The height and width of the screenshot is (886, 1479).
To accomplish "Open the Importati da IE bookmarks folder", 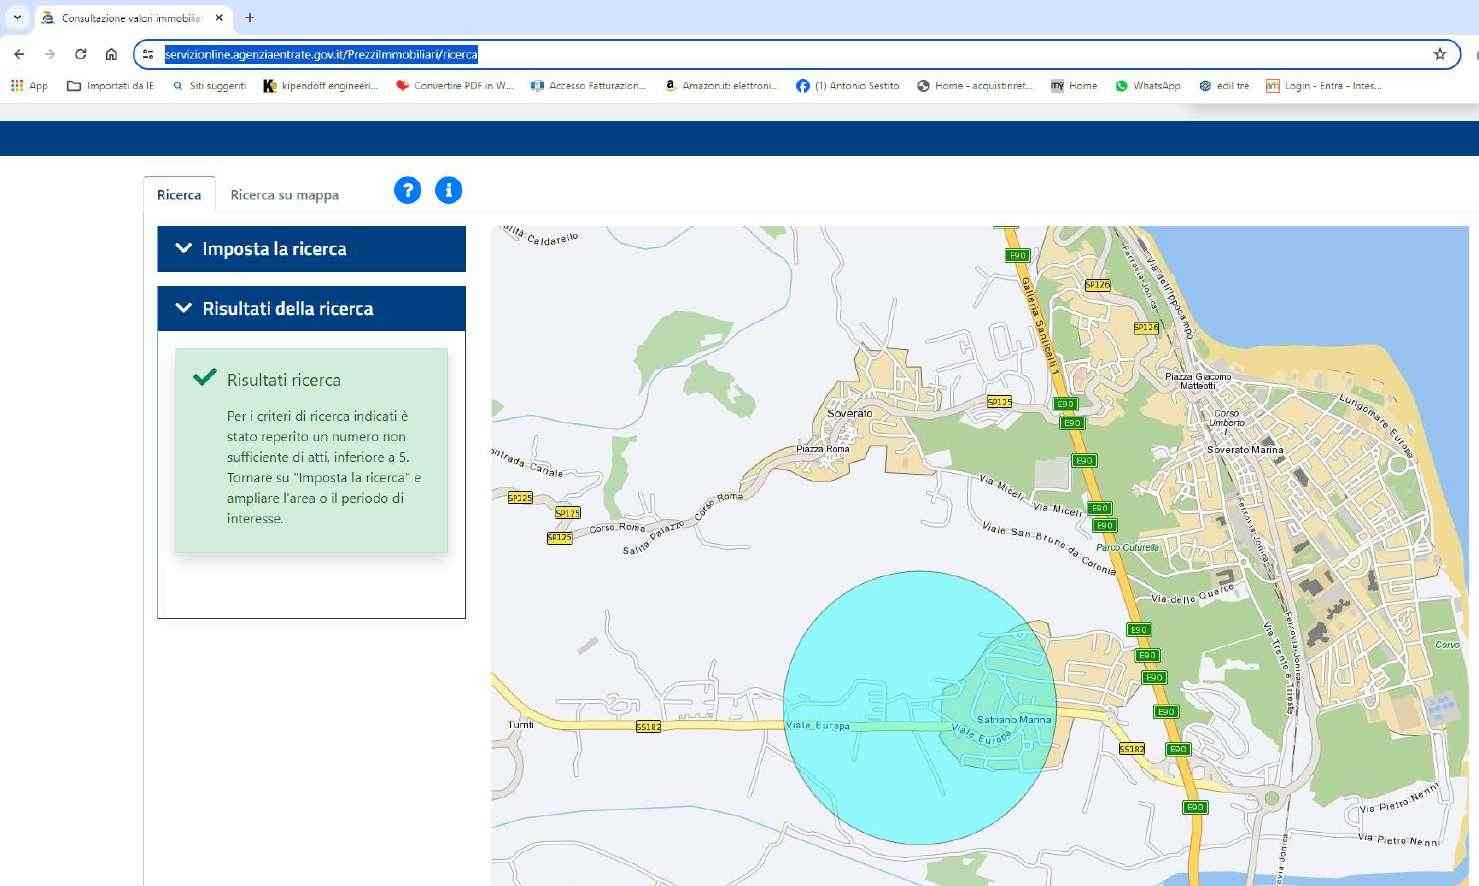I will point(110,86).
